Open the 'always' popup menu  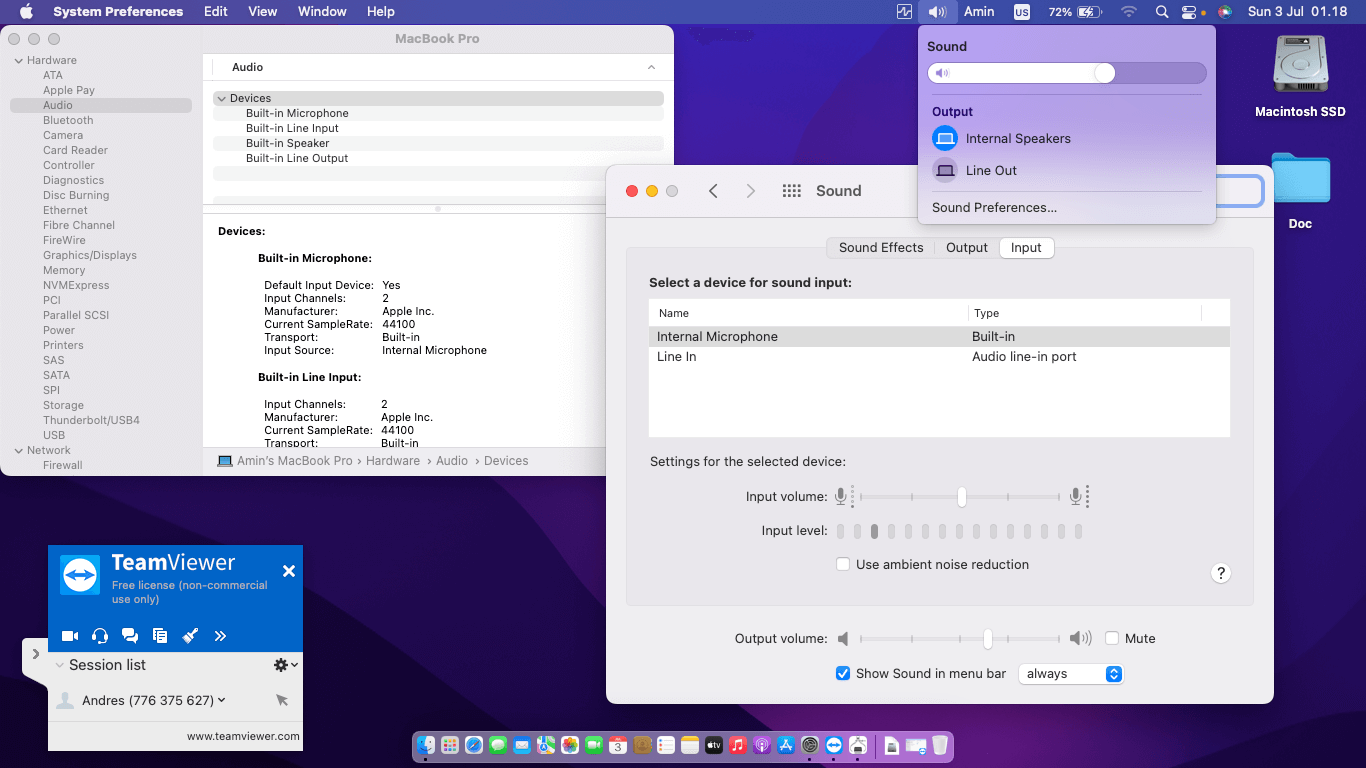click(1071, 674)
